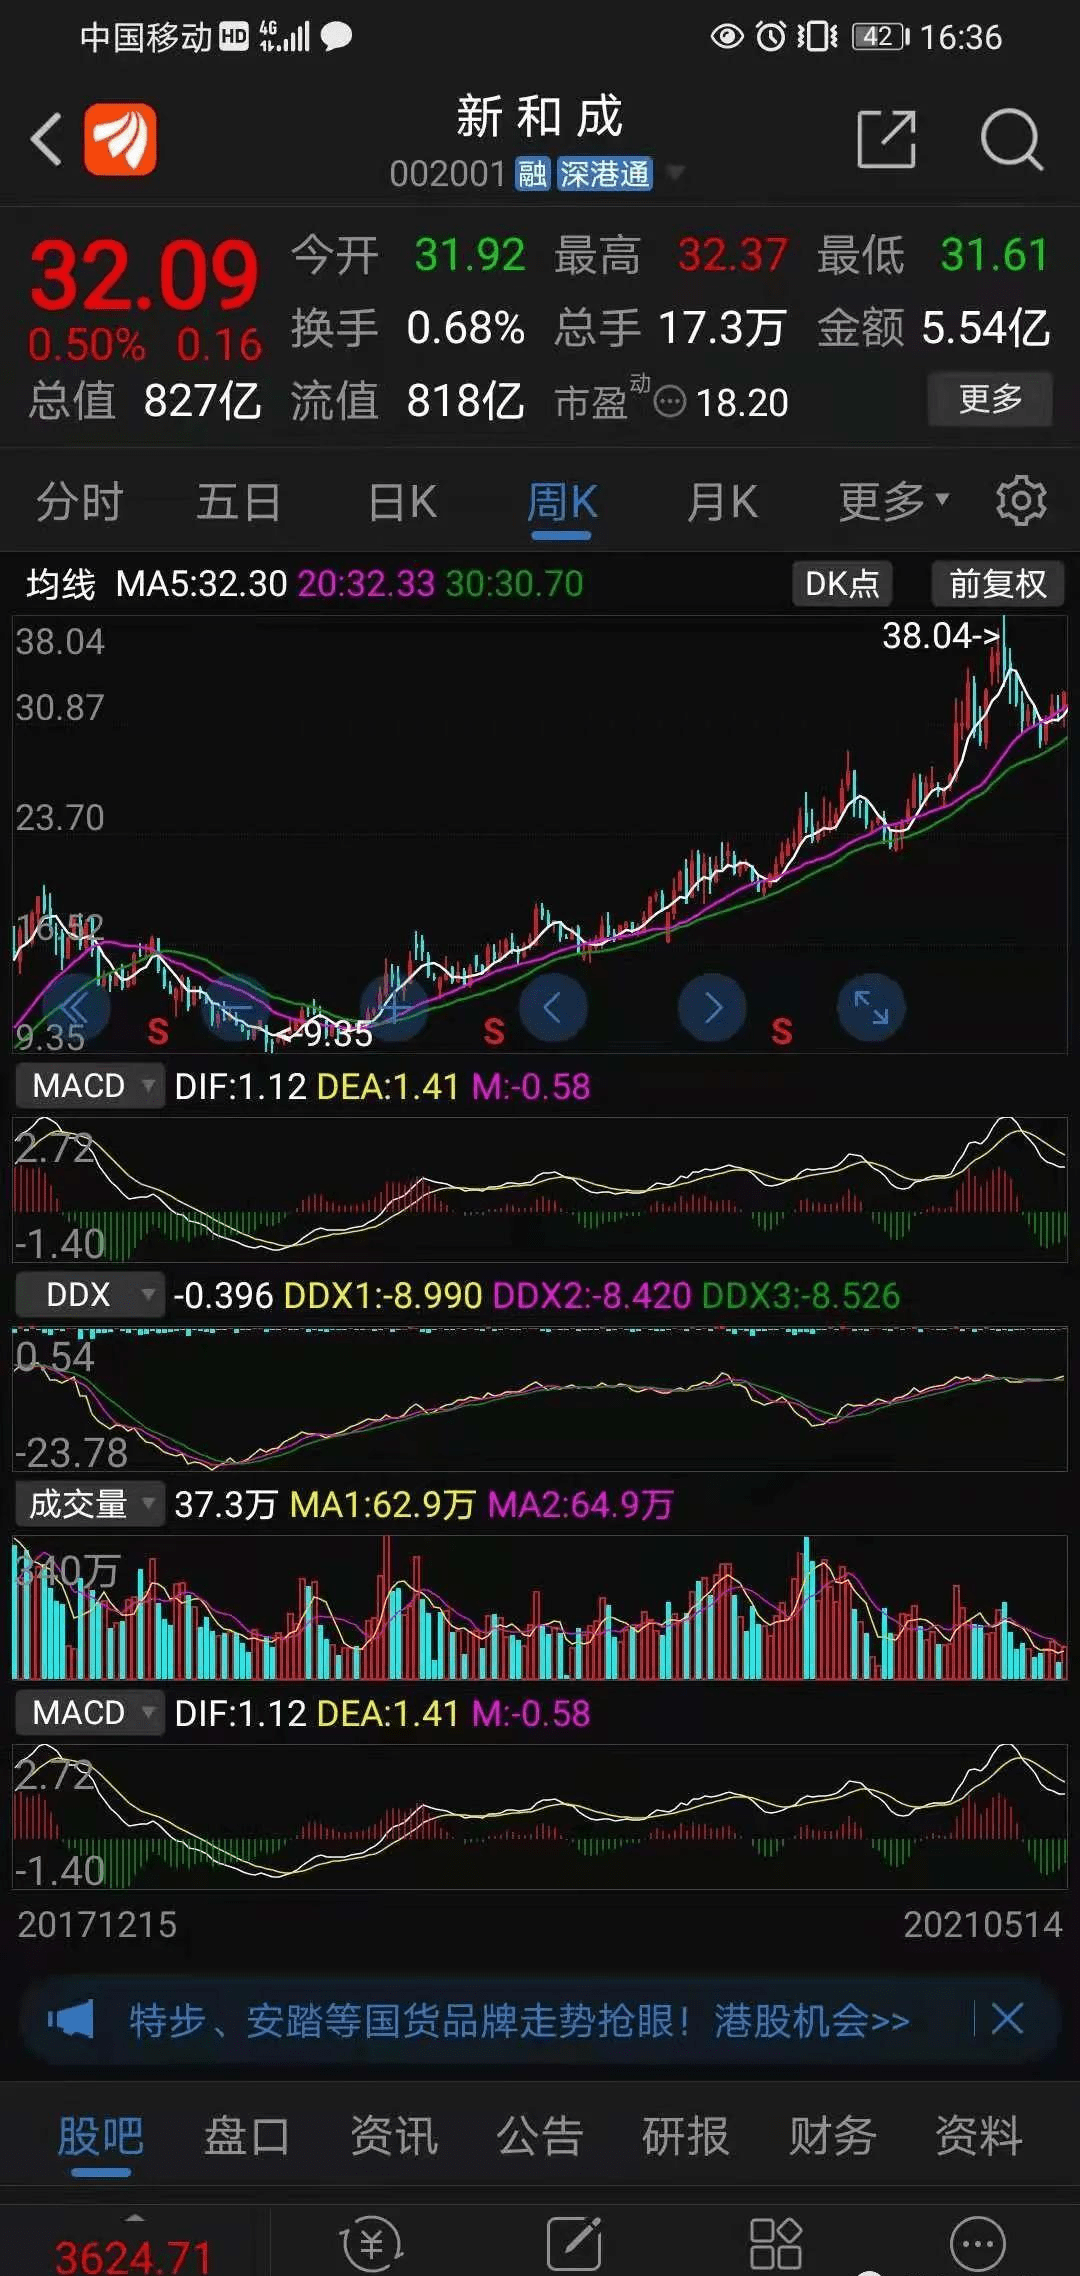The height and width of the screenshot is (2276, 1080).
Task: Toggle the 前复权 price adjustment
Action: coord(997,583)
